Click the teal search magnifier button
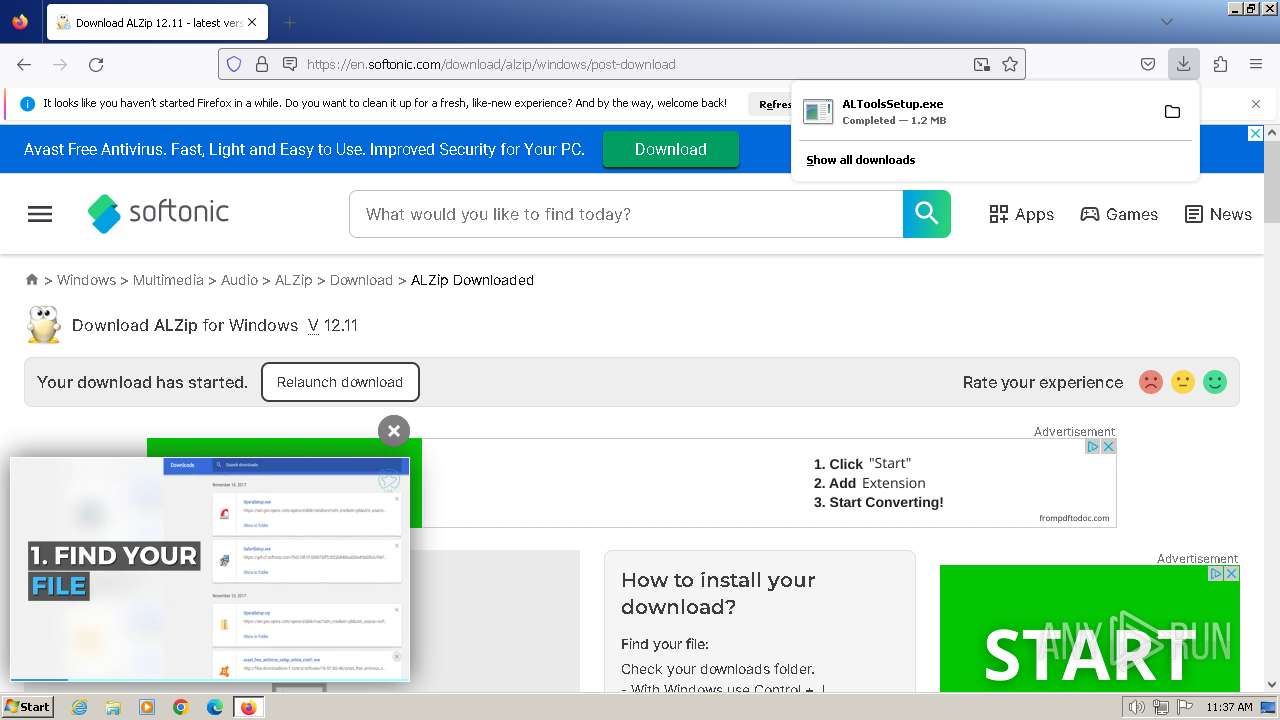This screenshot has height=720, width=1280. 927,214
